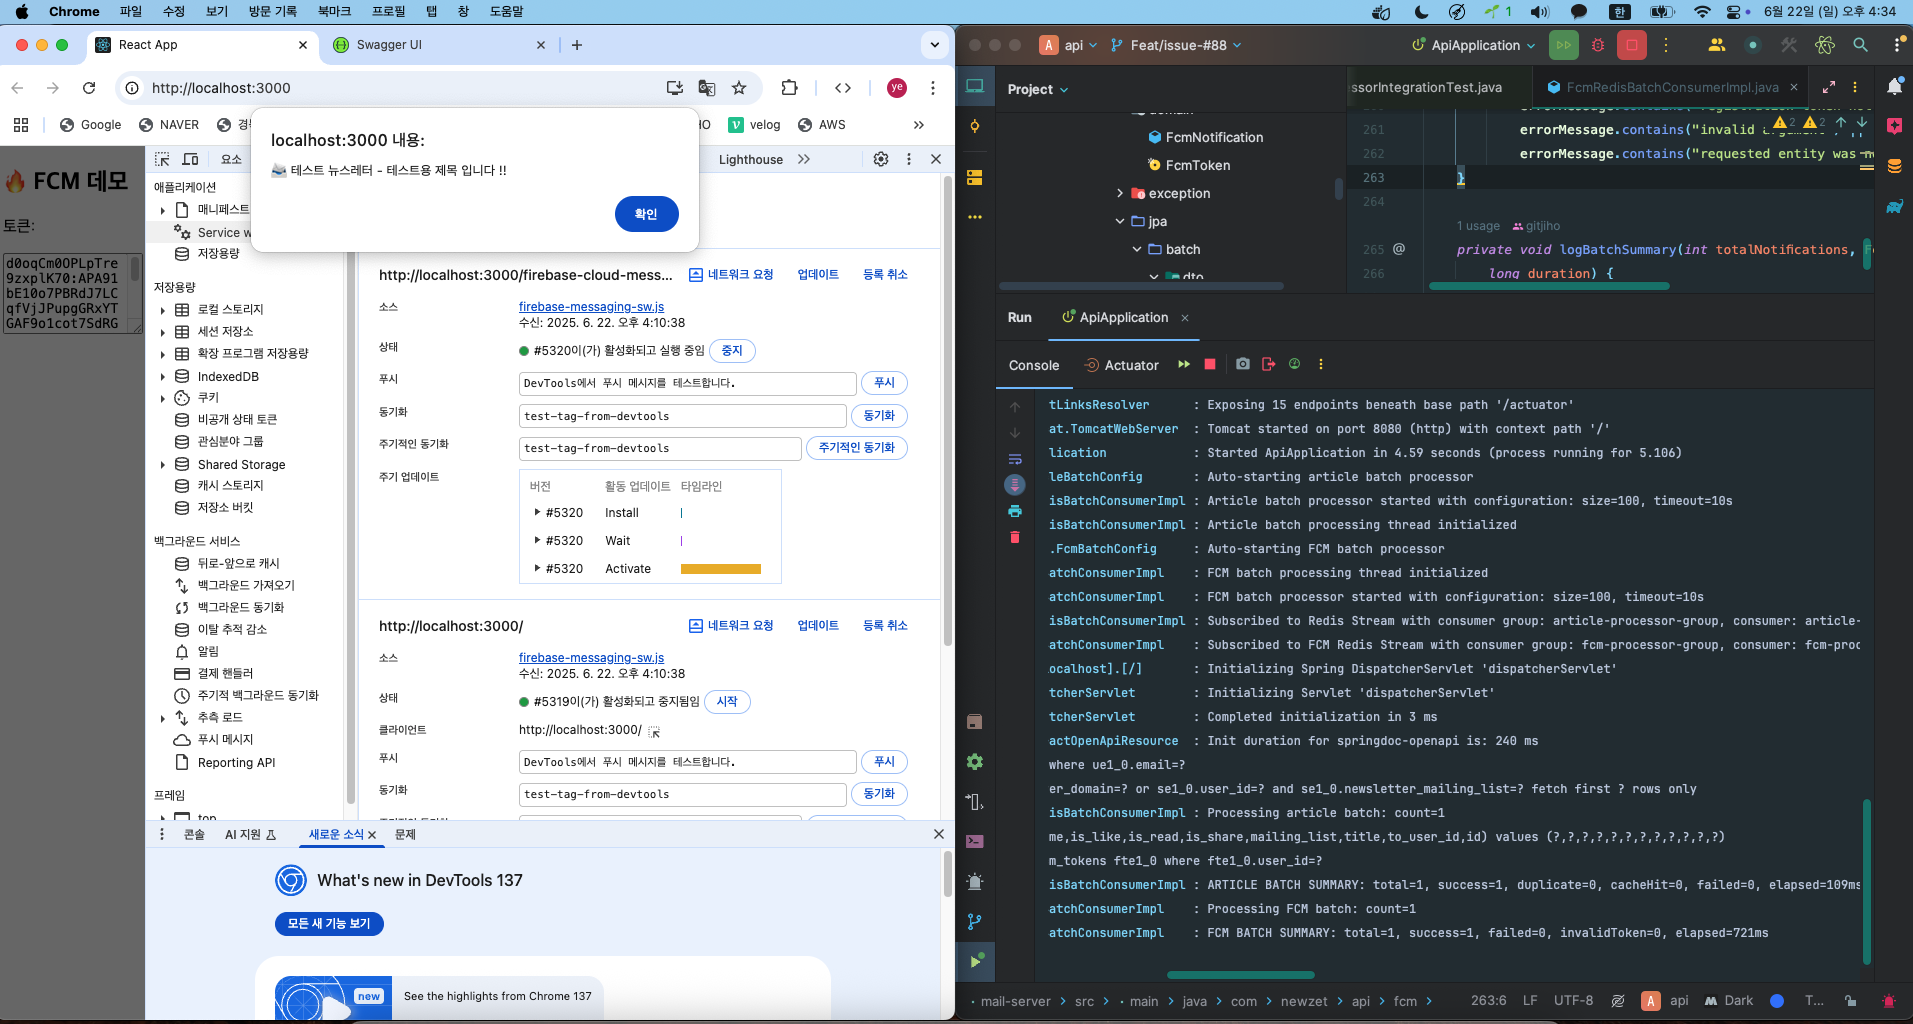
Task: Toggle scroll-to-end in the IntelliJ console
Action: pos(1015,485)
